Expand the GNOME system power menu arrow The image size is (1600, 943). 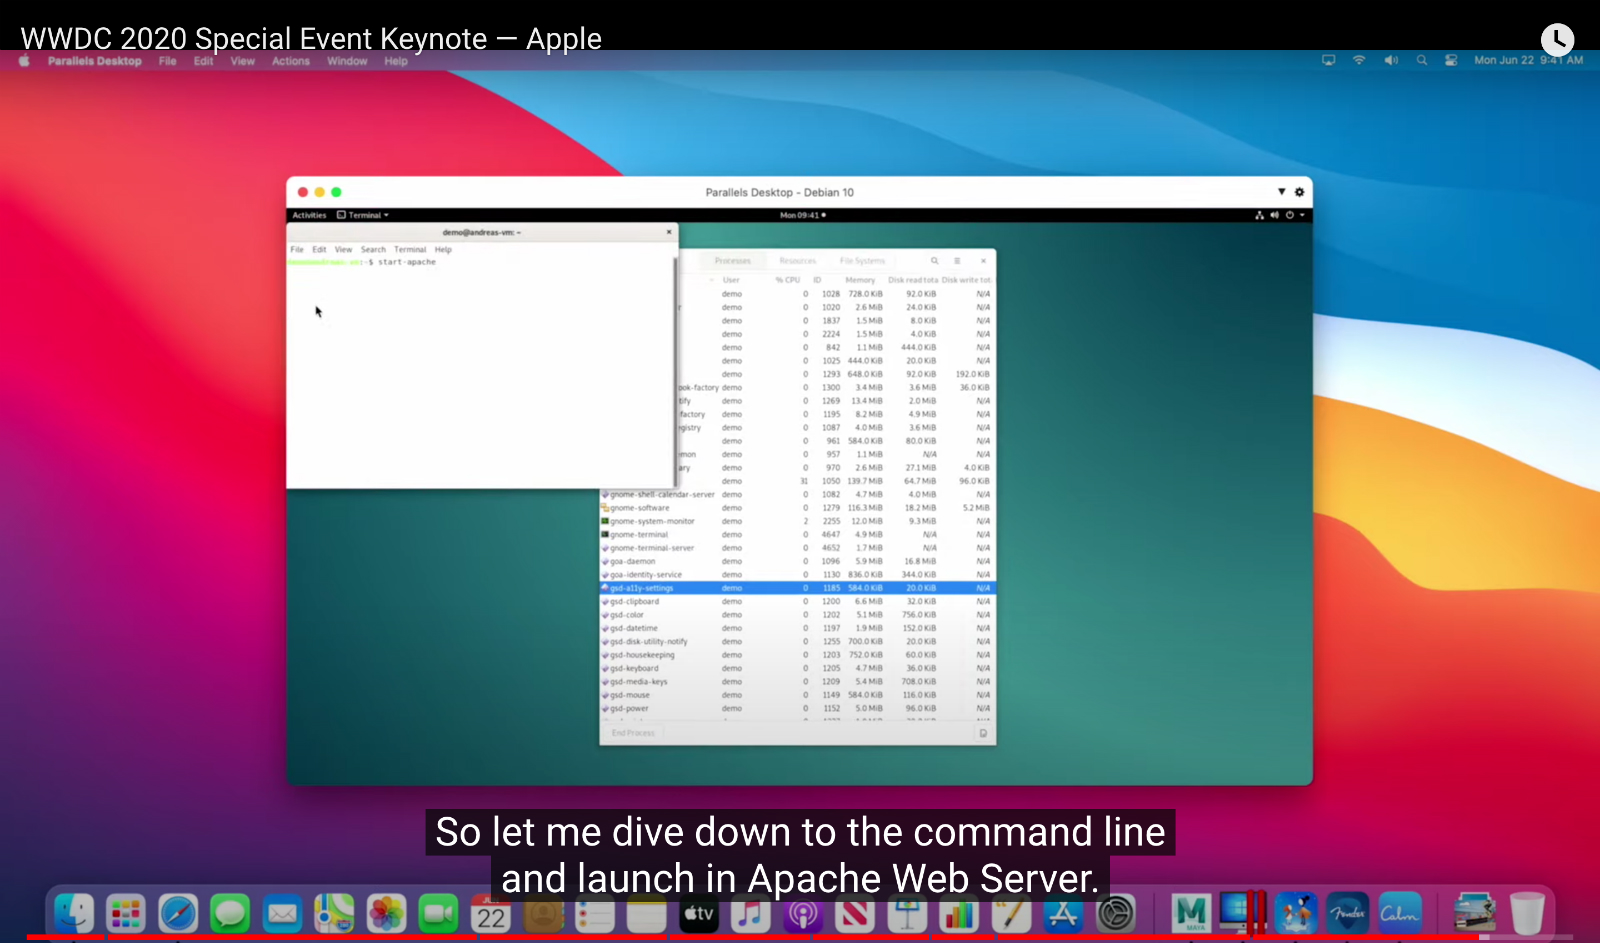tap(1302, 215)
